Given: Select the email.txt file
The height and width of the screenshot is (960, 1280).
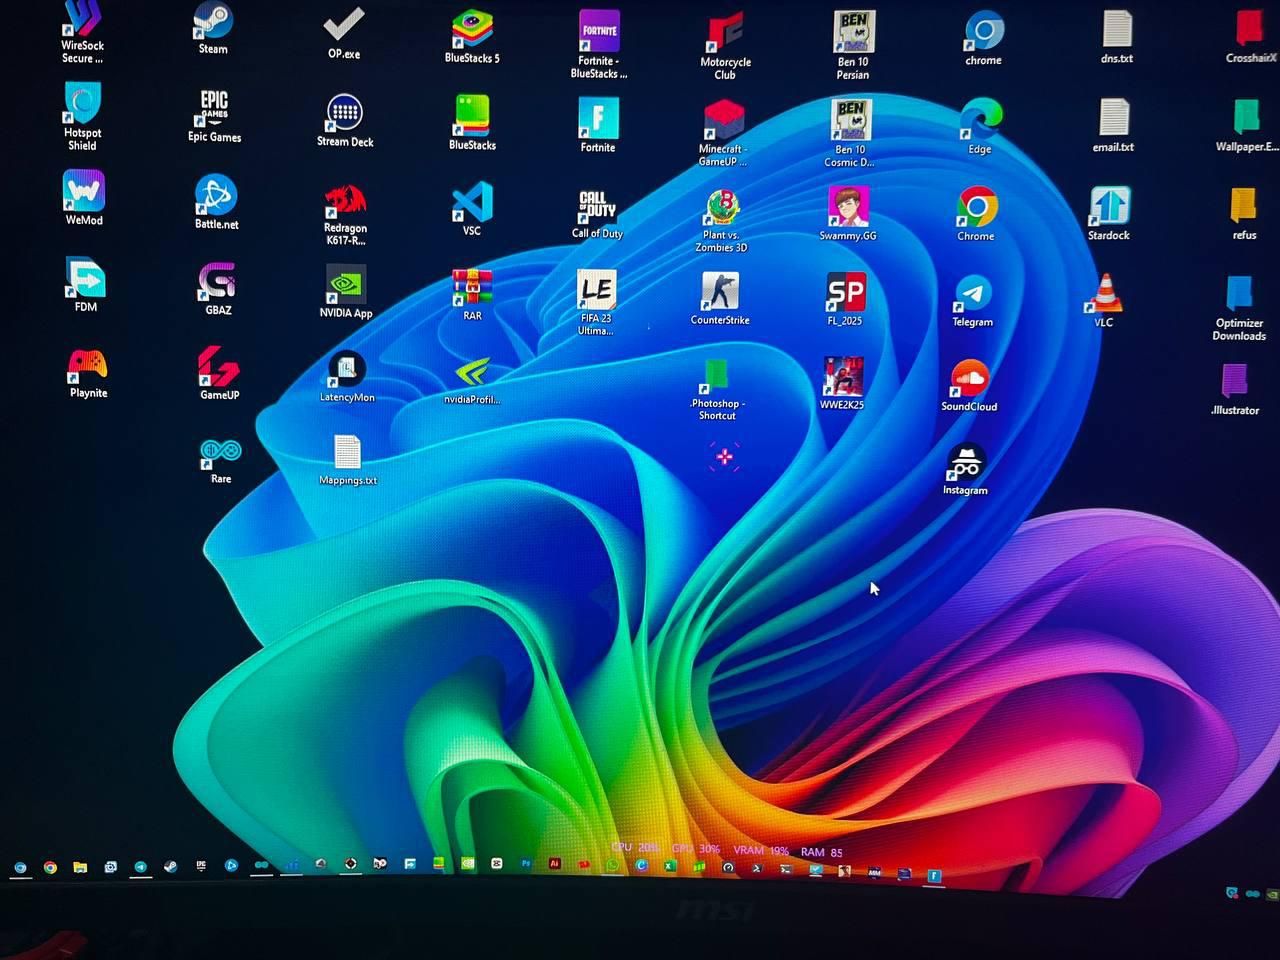Looking at the screenshot, I should point(1113,126).
